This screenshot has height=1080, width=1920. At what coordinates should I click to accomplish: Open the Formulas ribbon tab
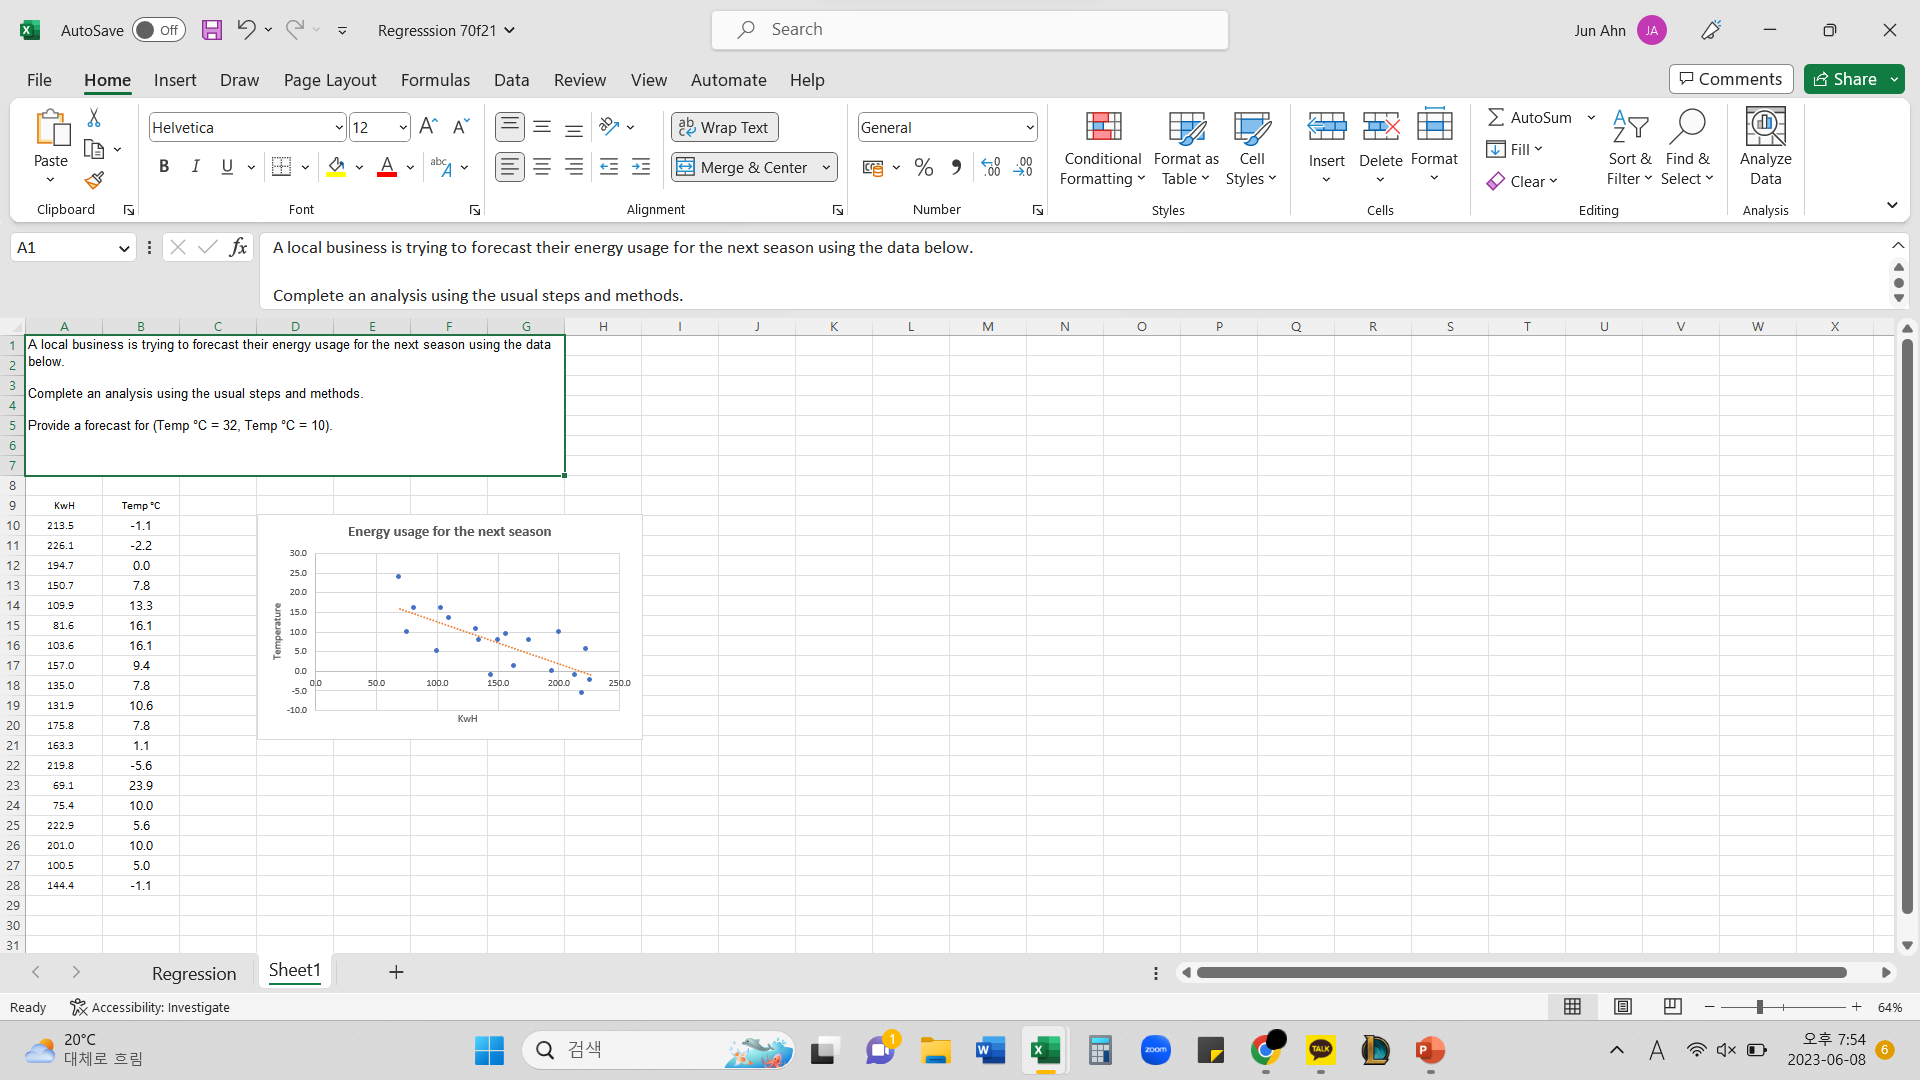point(435,80)
